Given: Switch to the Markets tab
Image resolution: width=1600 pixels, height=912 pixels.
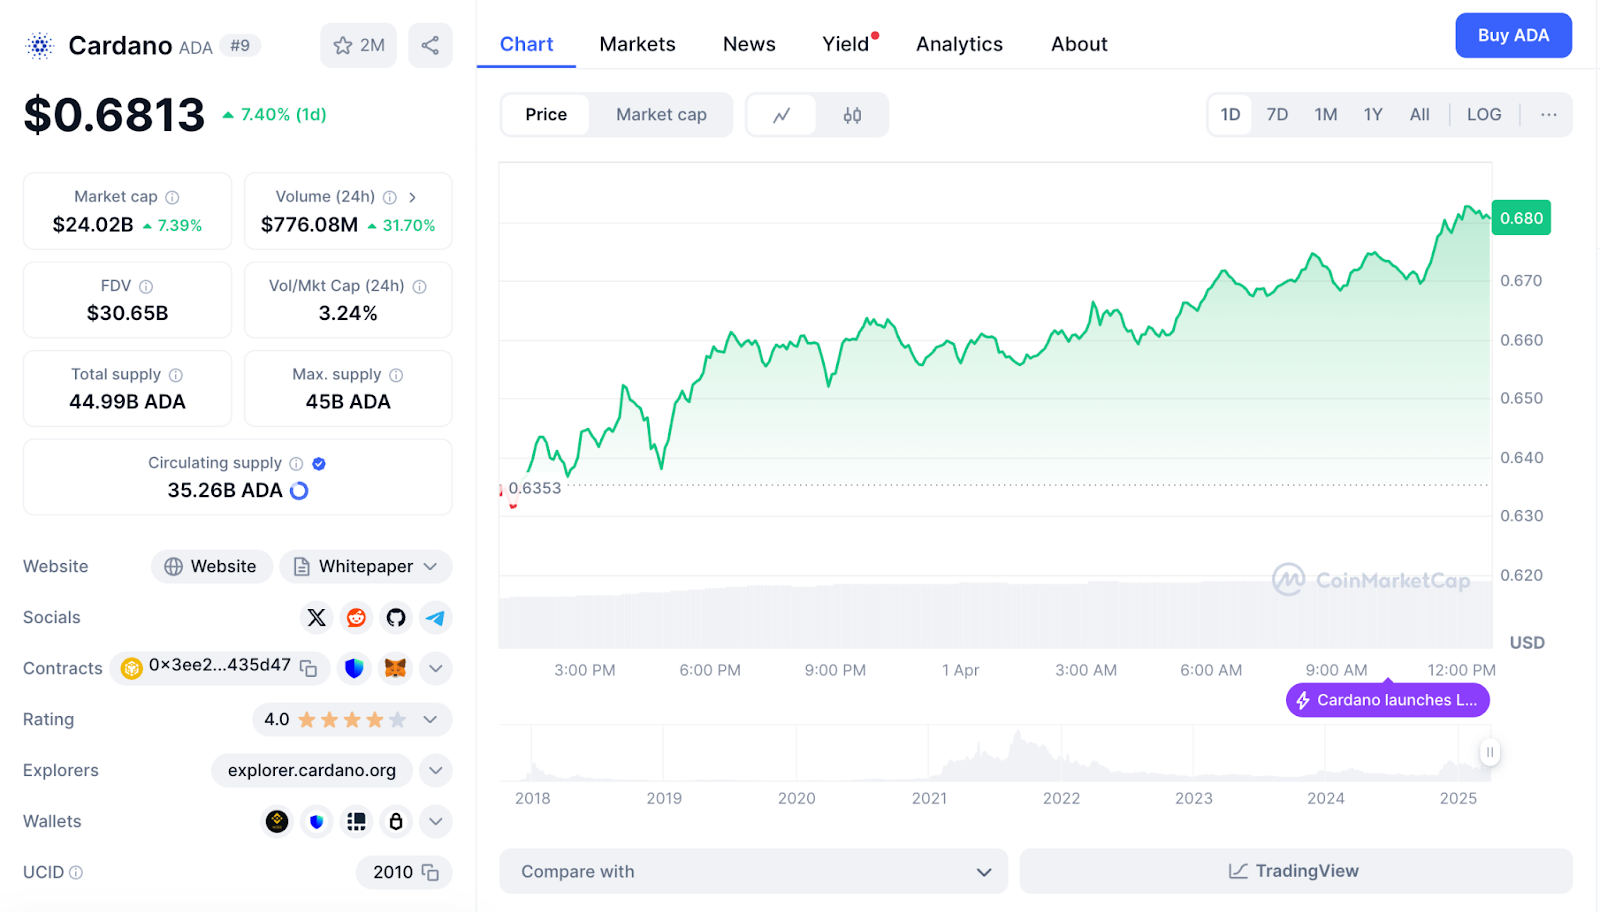Looking at the screenshot, I should pos(637,44).
